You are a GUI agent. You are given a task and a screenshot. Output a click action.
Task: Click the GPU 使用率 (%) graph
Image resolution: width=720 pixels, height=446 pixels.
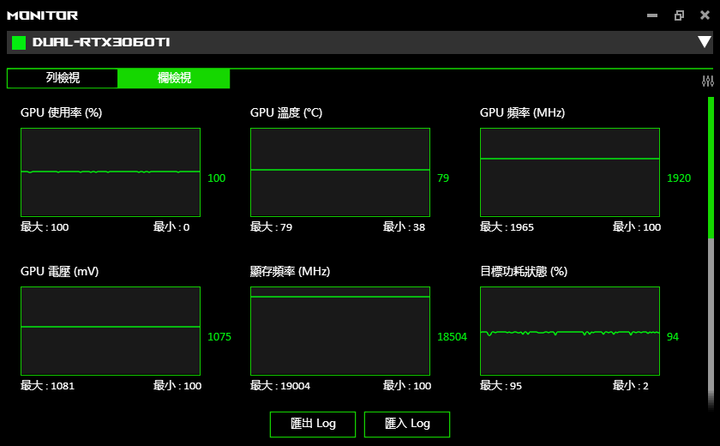[111, 172]
